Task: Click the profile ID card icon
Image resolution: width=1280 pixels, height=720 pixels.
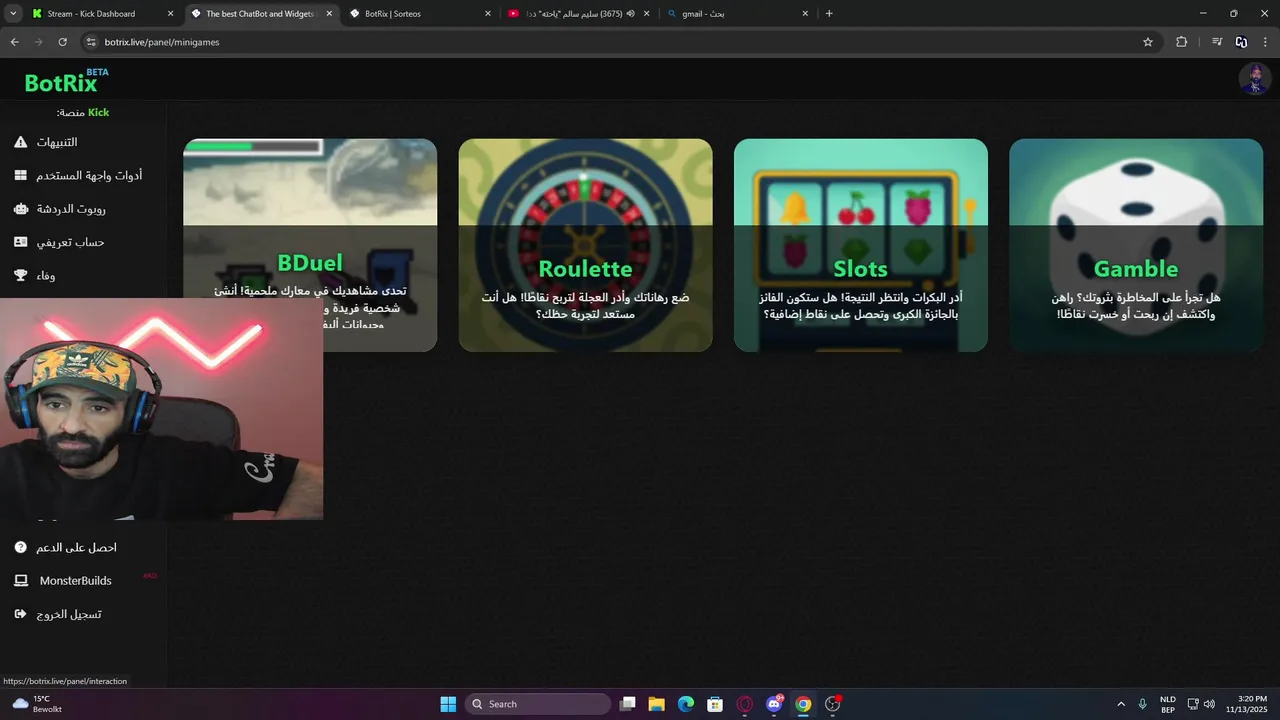Action: tap(20, 242)
